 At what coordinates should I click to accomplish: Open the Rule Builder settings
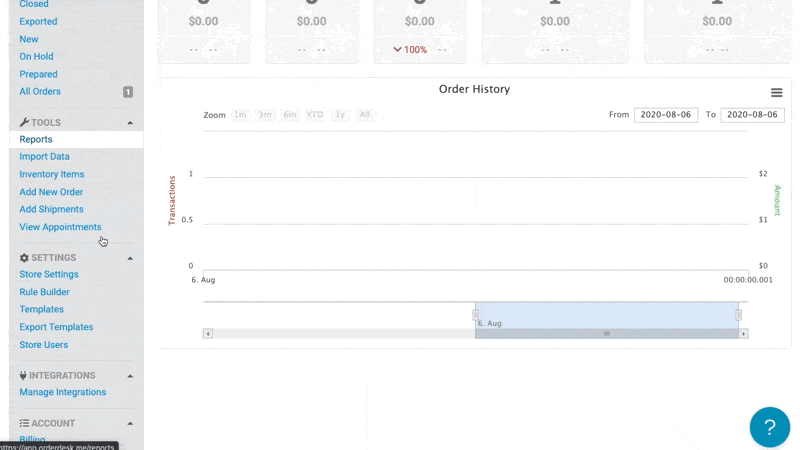(x=44, y=292)
